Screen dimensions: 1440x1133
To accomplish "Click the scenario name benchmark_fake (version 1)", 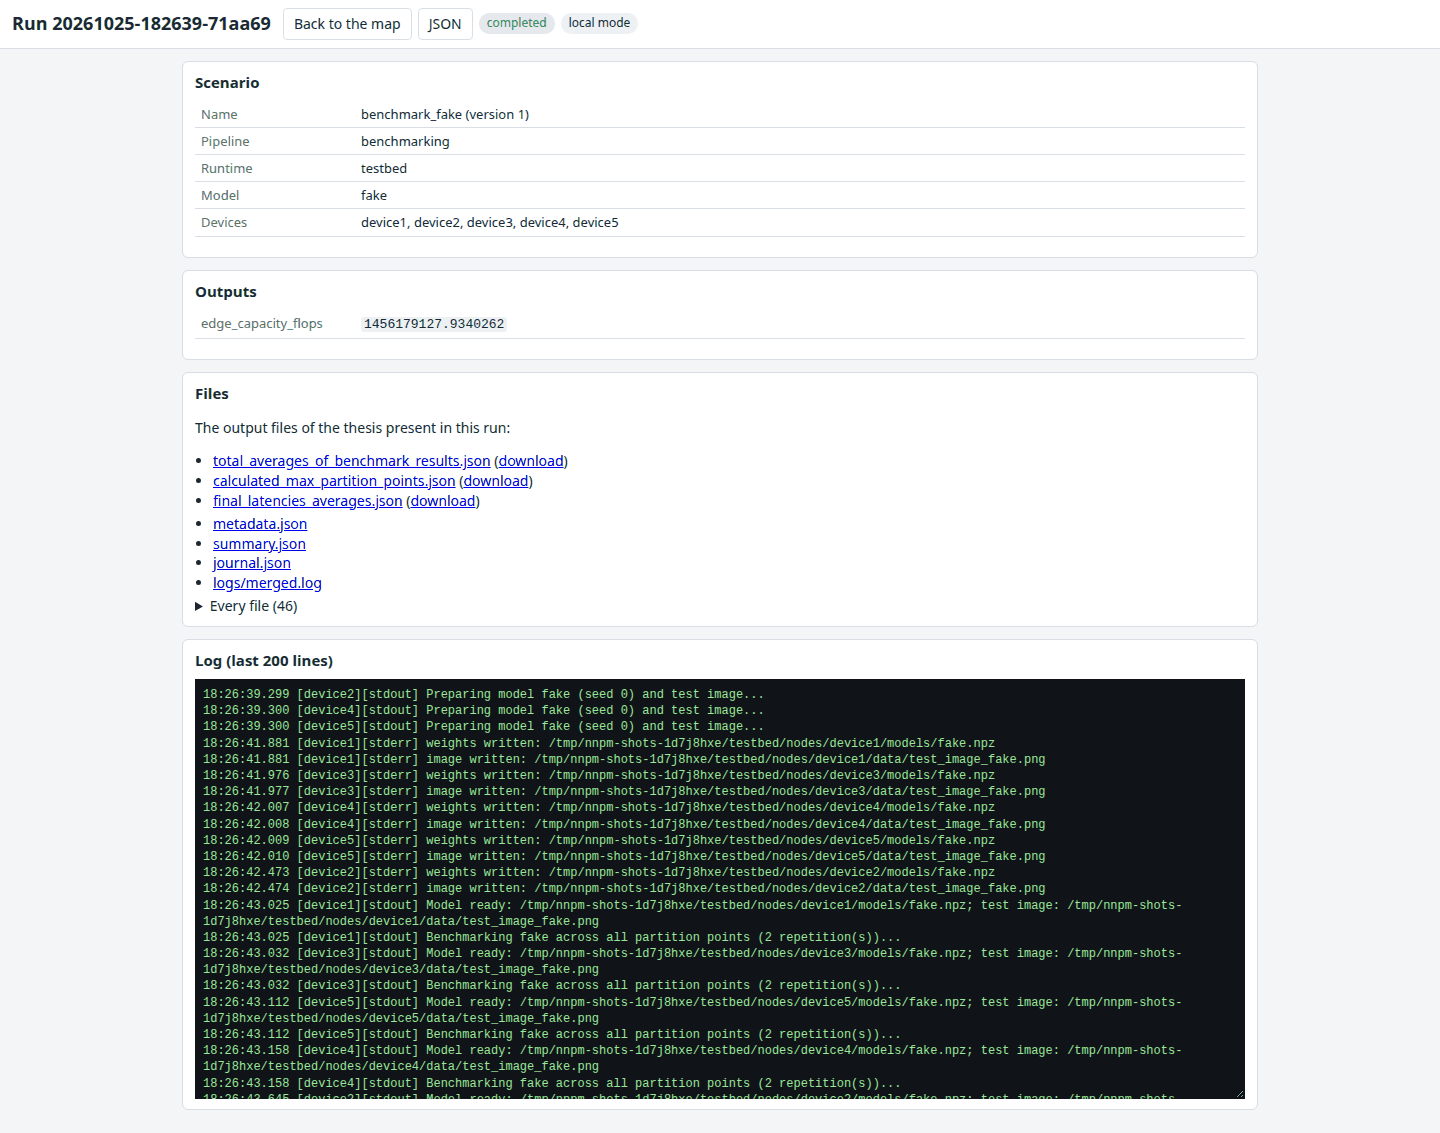I will coord(445,115).
